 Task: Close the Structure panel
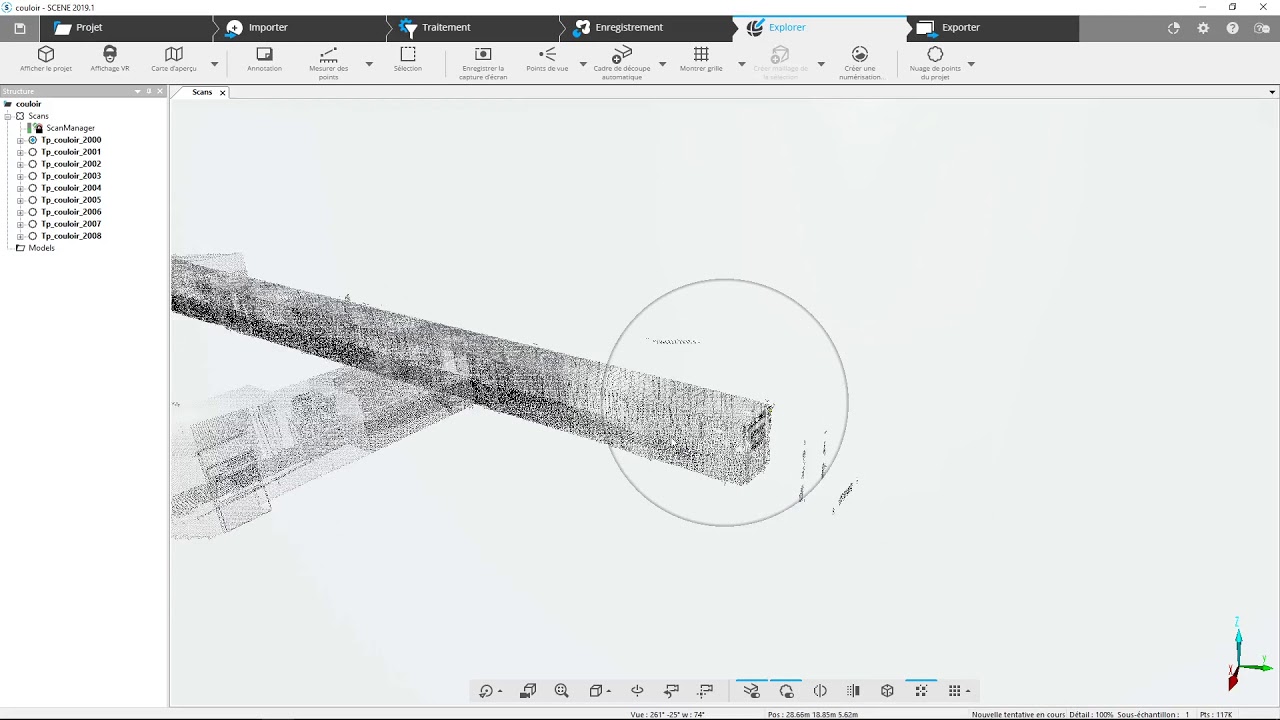[x=160, y=91]
